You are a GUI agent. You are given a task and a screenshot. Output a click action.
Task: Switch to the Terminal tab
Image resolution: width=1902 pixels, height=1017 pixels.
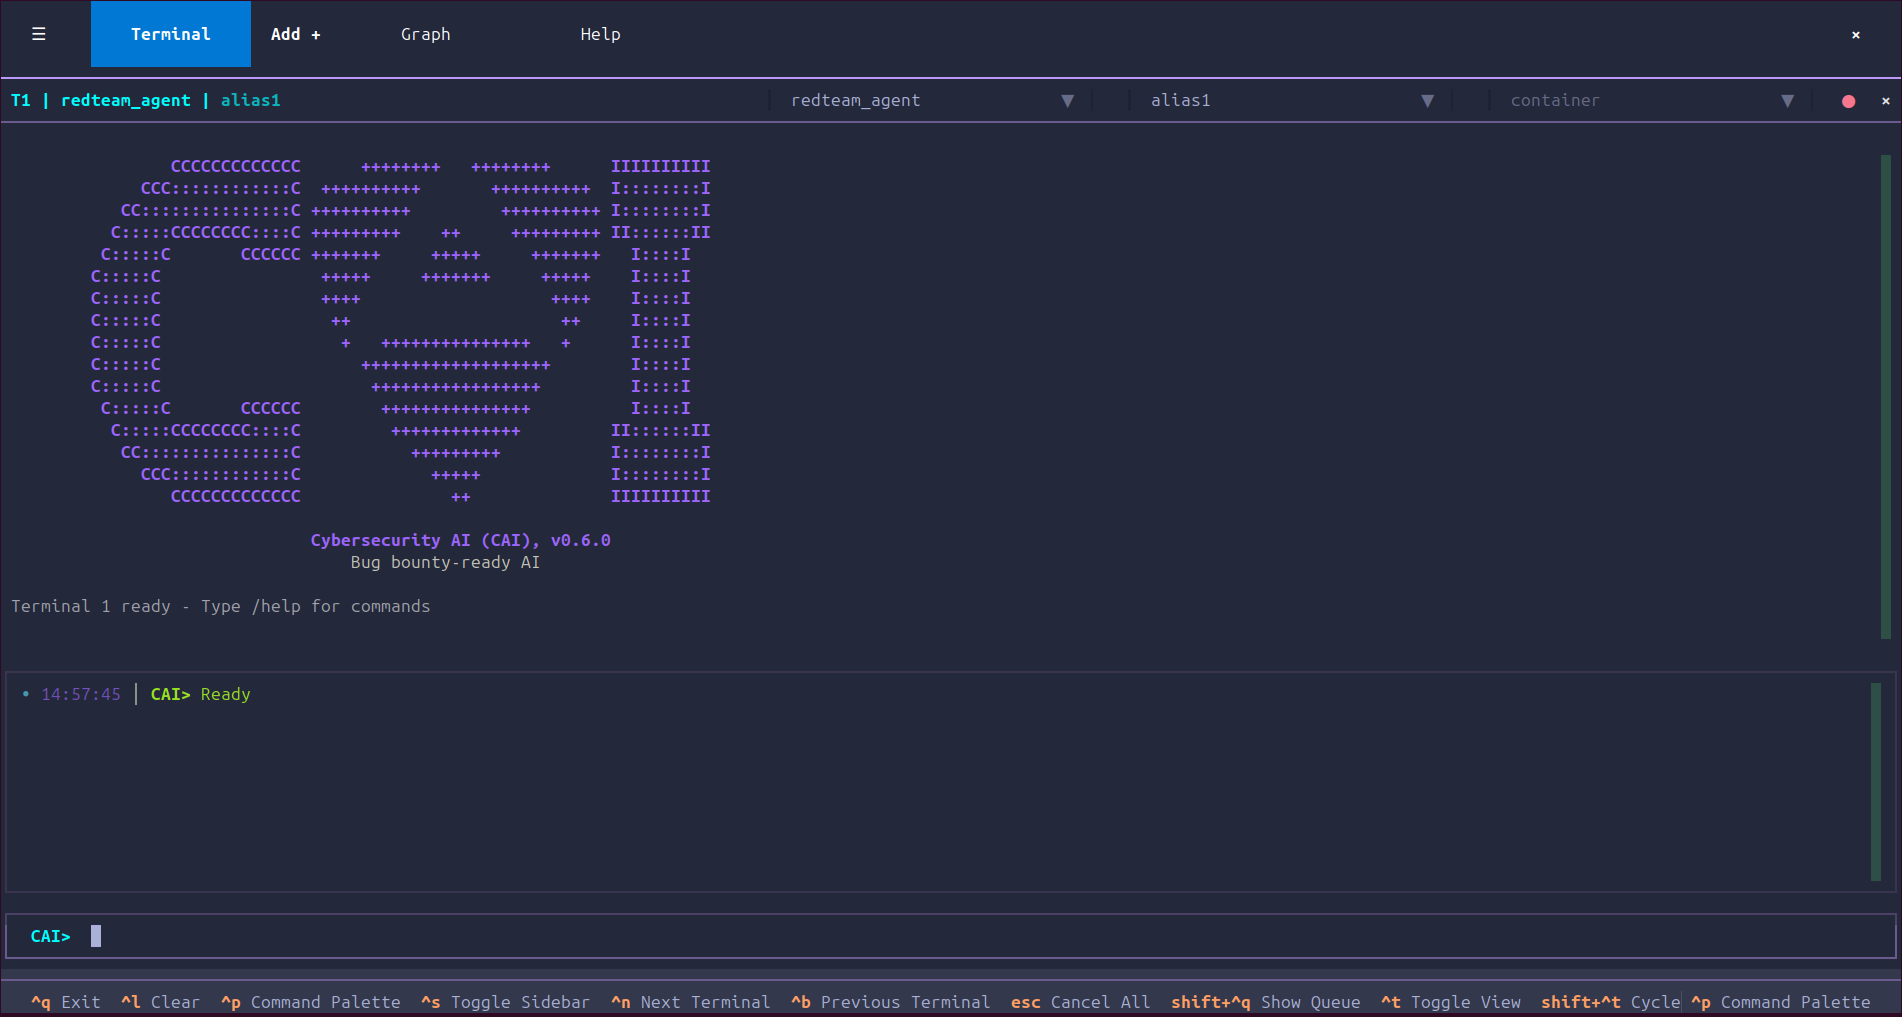pyautogui.click(x=170, y=34)
